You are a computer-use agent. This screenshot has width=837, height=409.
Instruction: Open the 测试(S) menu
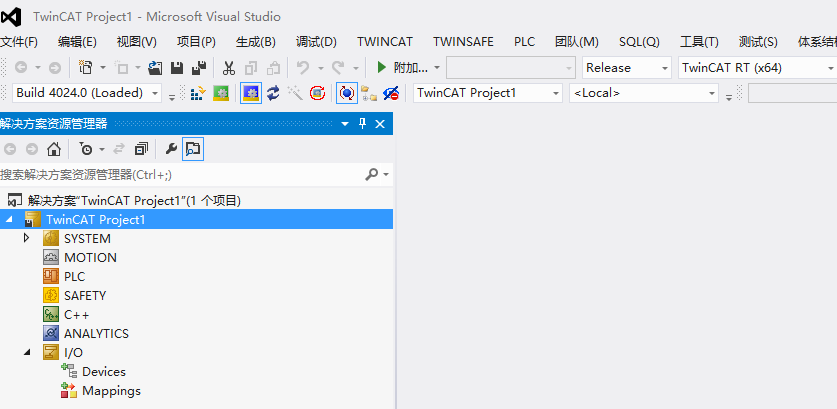pos(758,42)
